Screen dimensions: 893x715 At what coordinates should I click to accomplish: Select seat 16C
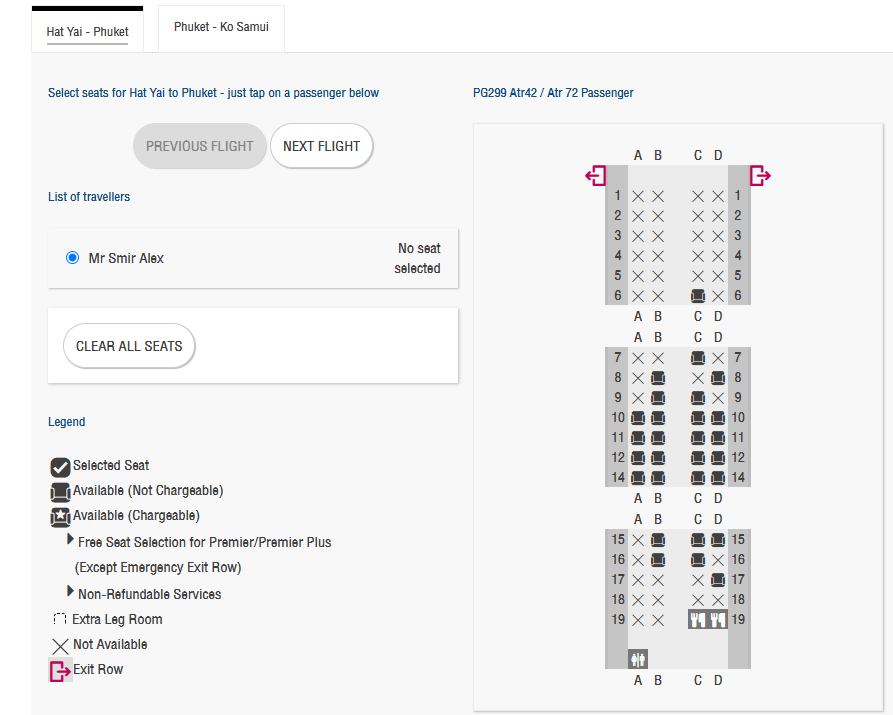tap(698, 560)
